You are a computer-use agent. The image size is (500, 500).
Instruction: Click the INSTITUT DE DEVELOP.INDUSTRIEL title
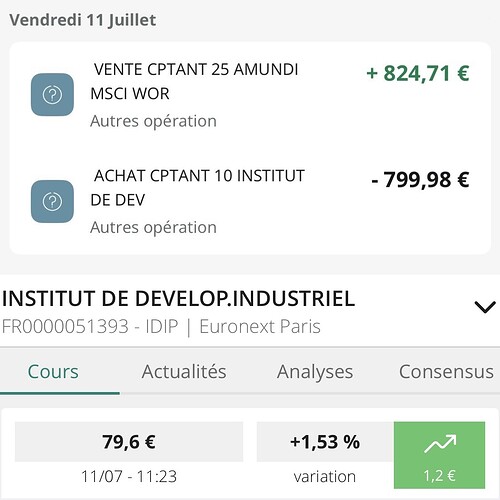click(x=178, y=298)
